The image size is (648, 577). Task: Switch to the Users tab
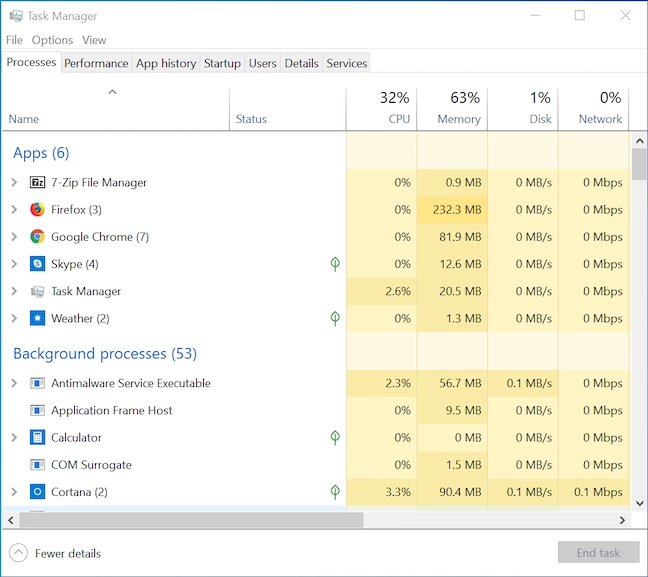click(262, 63)
